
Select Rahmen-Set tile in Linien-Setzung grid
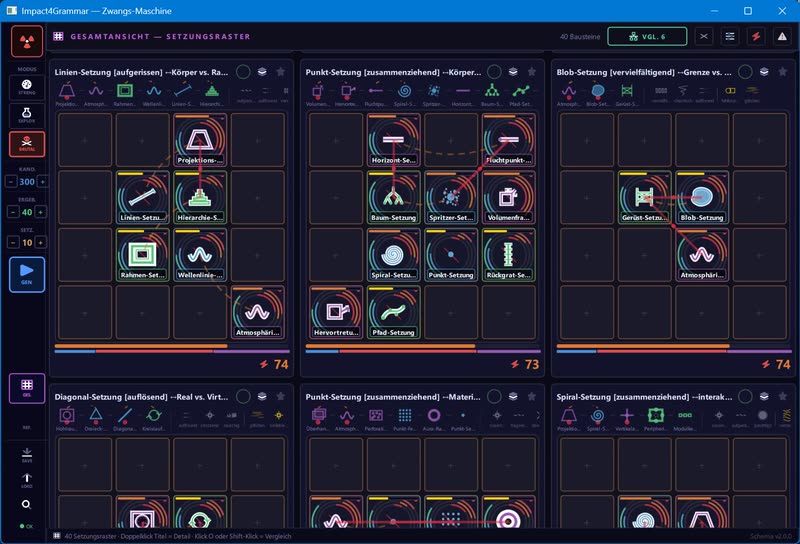(x=142, y=255)
